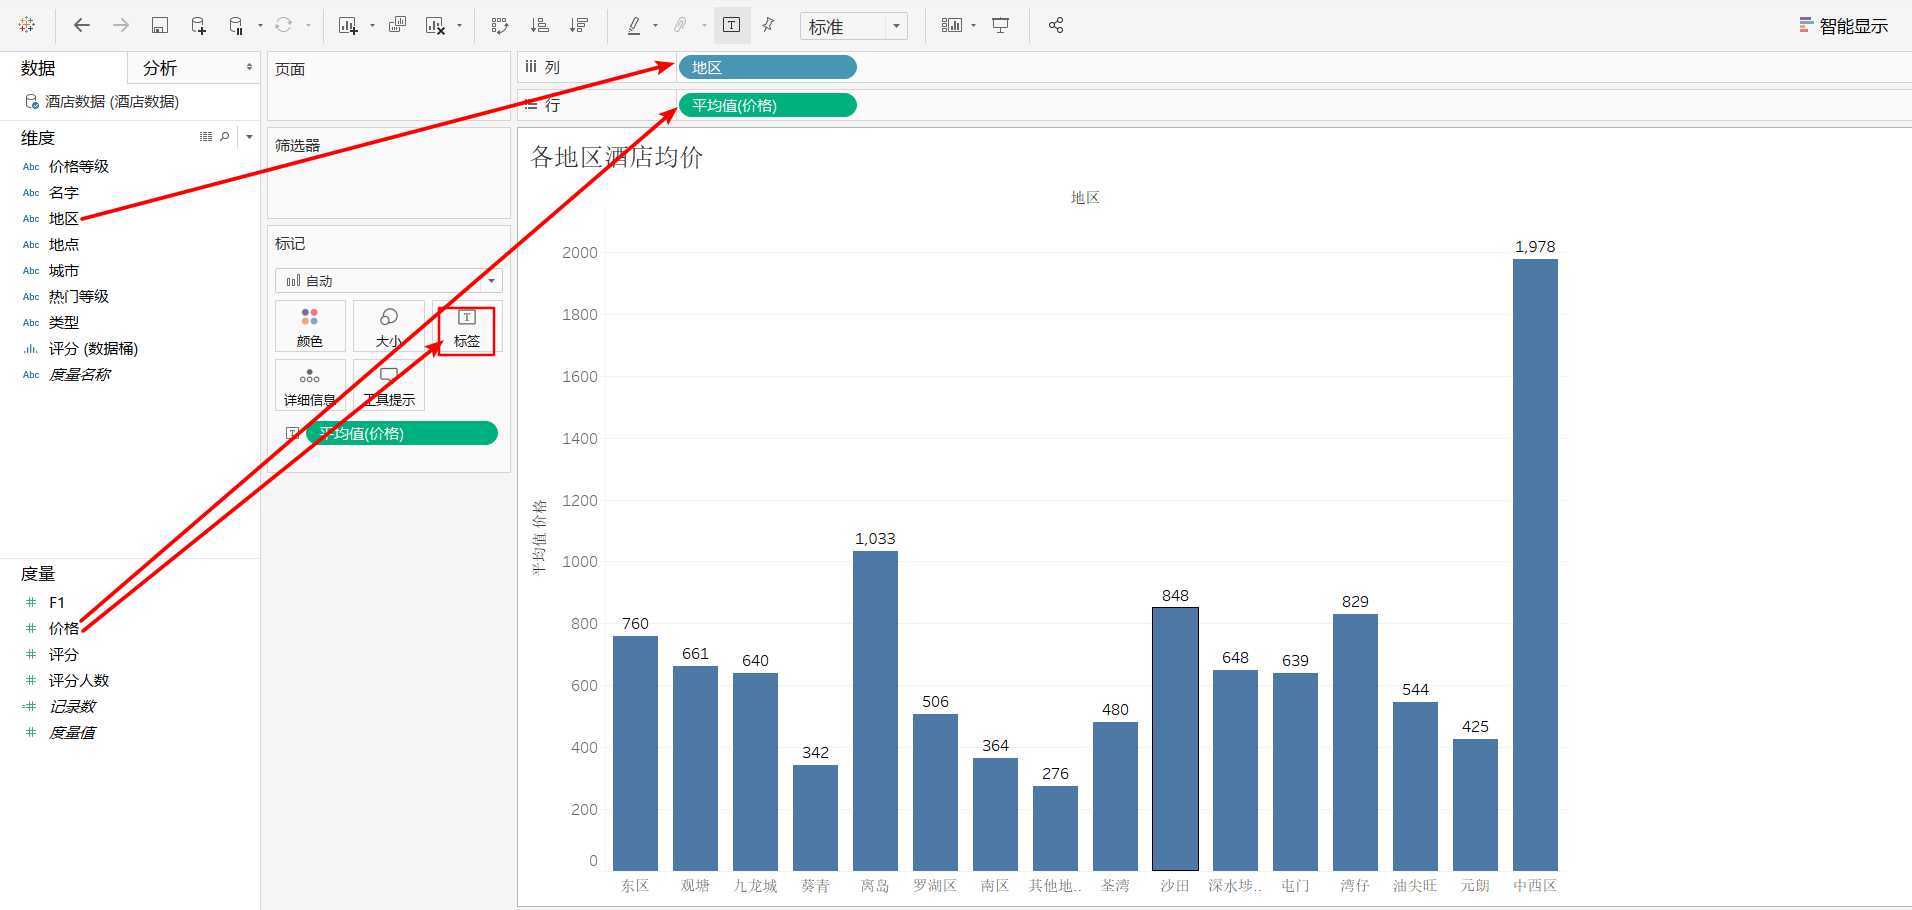Viewport: 1912px width, 910px height.
Task: Redo action with the forward arrow
Action: (121, 25)
